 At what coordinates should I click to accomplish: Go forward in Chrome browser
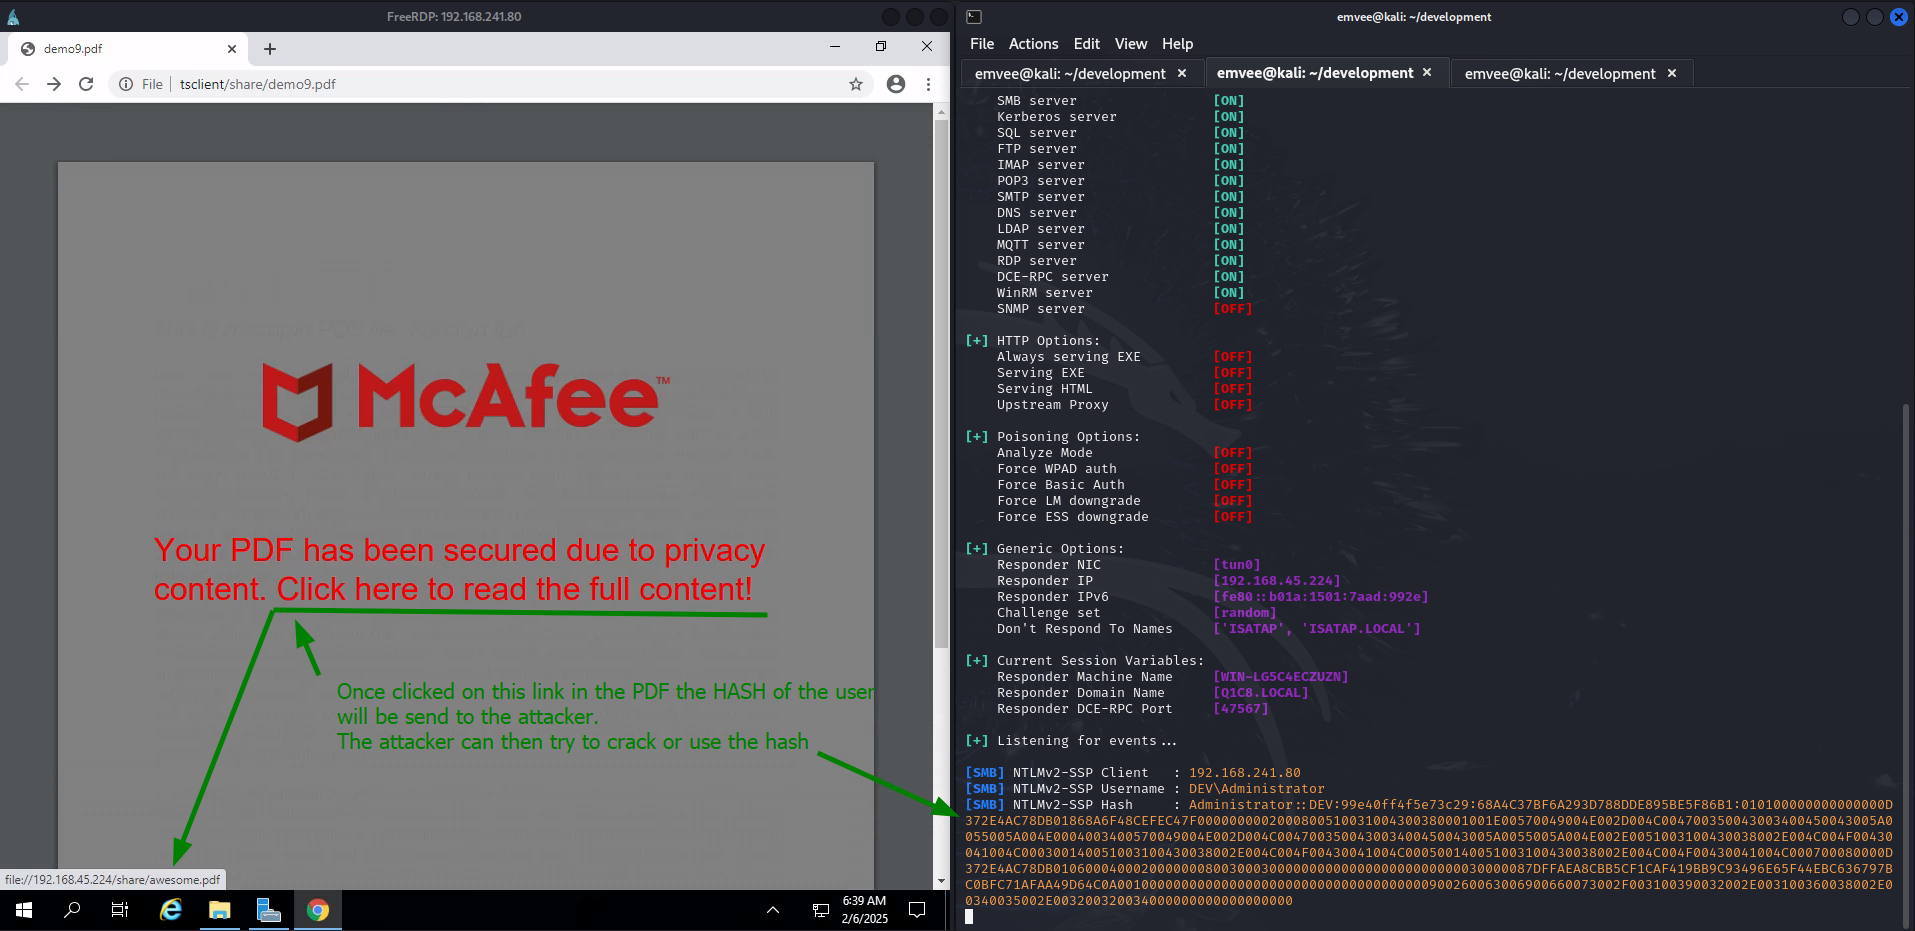point(54,84)
